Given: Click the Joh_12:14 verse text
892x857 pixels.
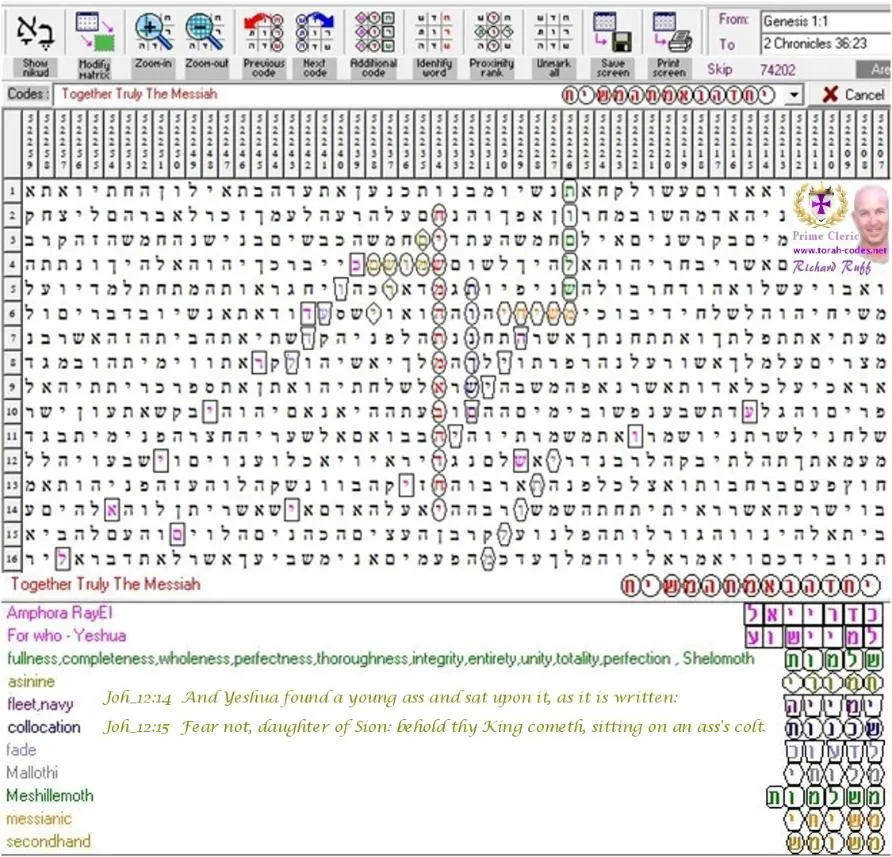Looking at the screenshot, I should point(390,698).
